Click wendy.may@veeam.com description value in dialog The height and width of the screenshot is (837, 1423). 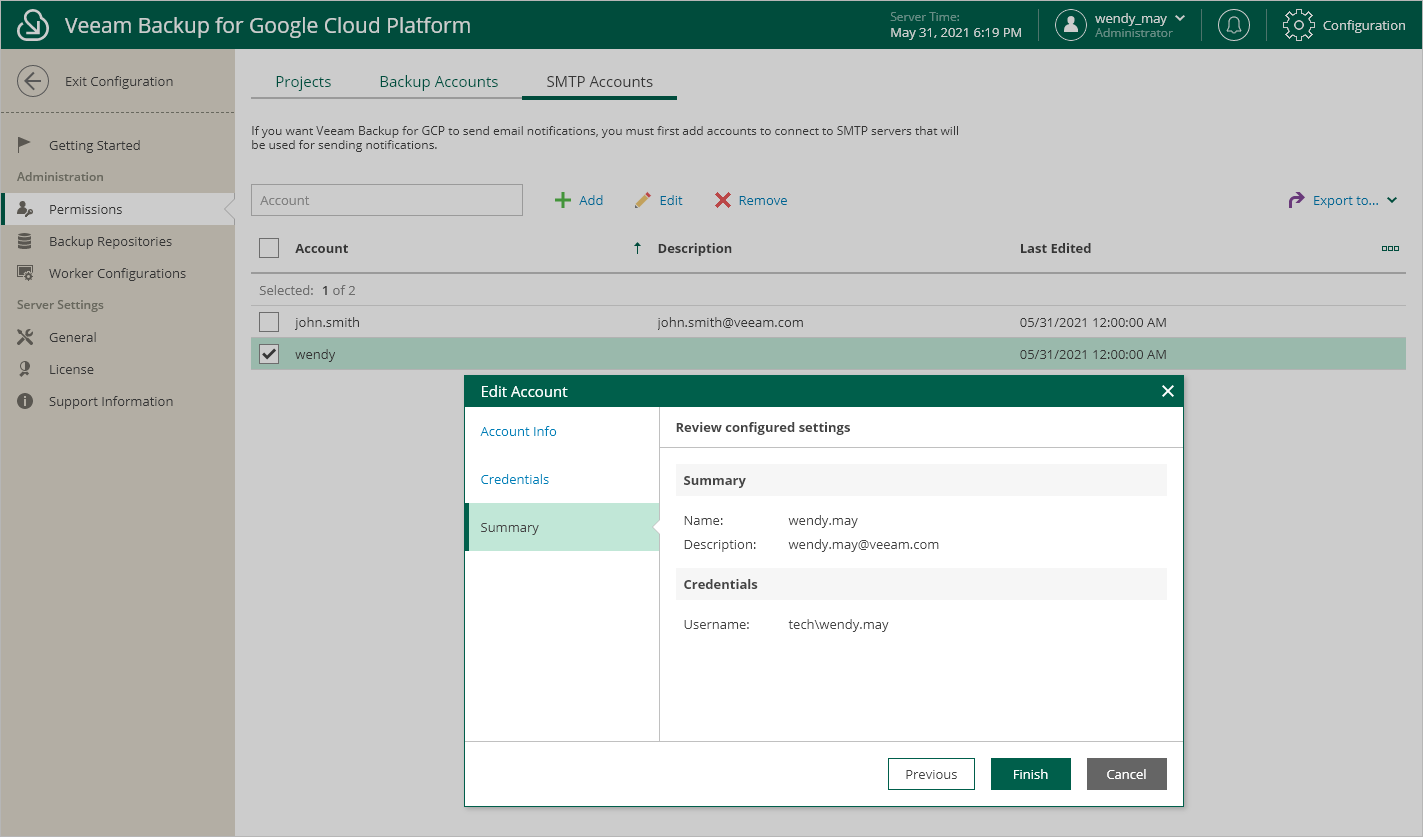coord(864,544)
